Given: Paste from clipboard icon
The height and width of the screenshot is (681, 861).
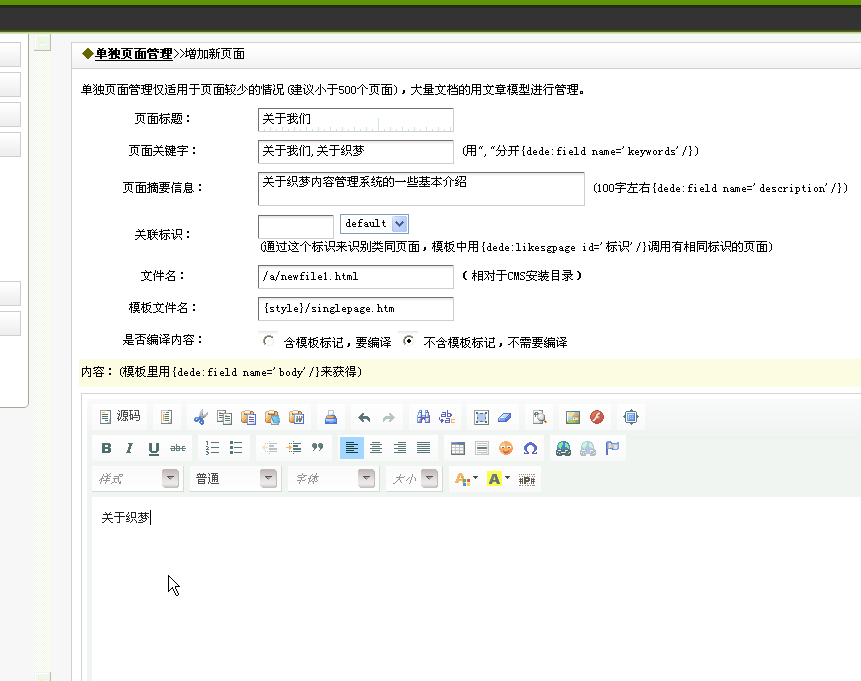Looking at the screenshot, I should (x=248, y=417).
